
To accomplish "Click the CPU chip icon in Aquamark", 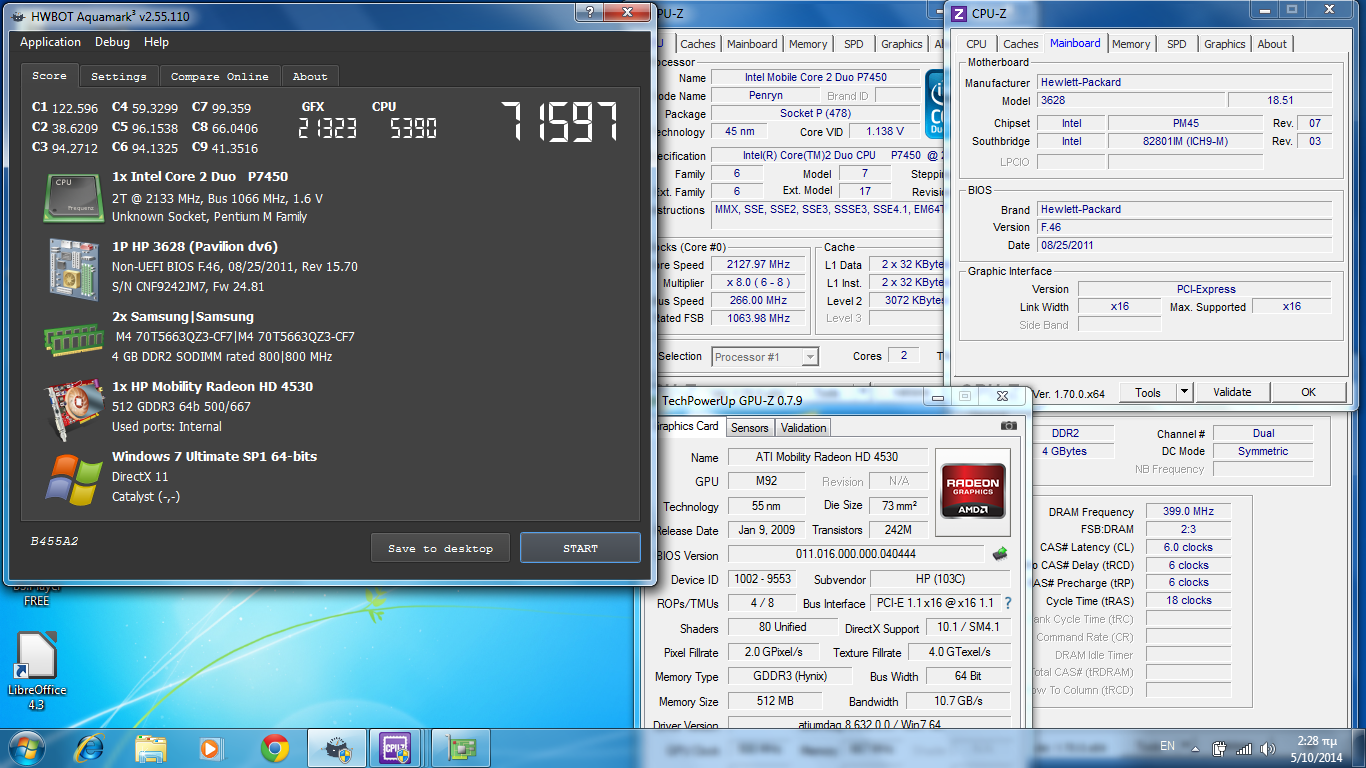I will pyautogui.click(x=74, y=197).
